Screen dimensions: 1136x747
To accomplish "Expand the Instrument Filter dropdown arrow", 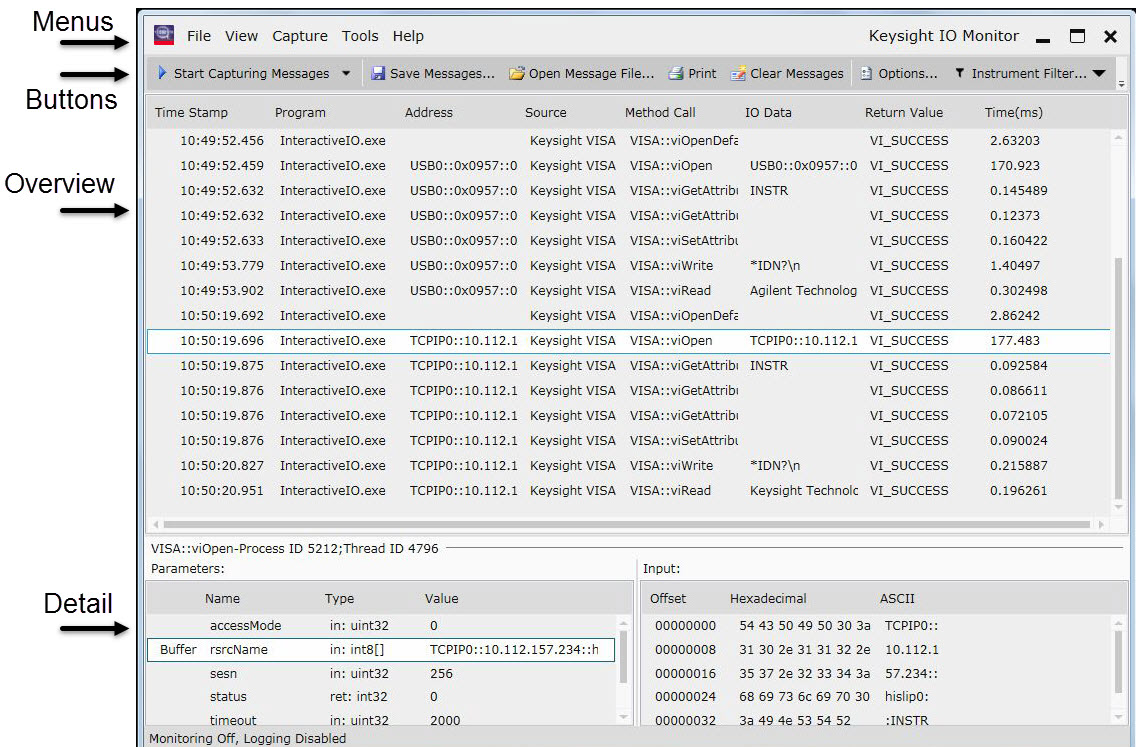I will (1099, 73).
